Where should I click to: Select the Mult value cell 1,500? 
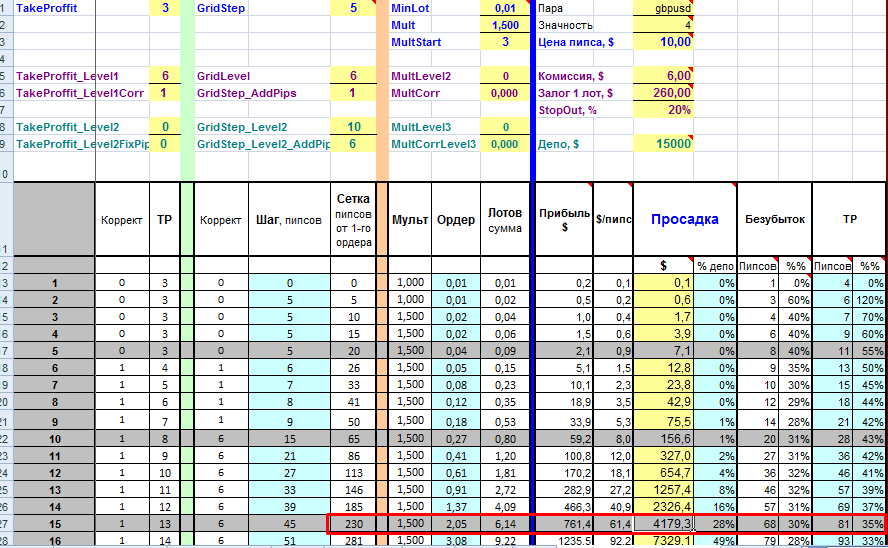point(505,25)
